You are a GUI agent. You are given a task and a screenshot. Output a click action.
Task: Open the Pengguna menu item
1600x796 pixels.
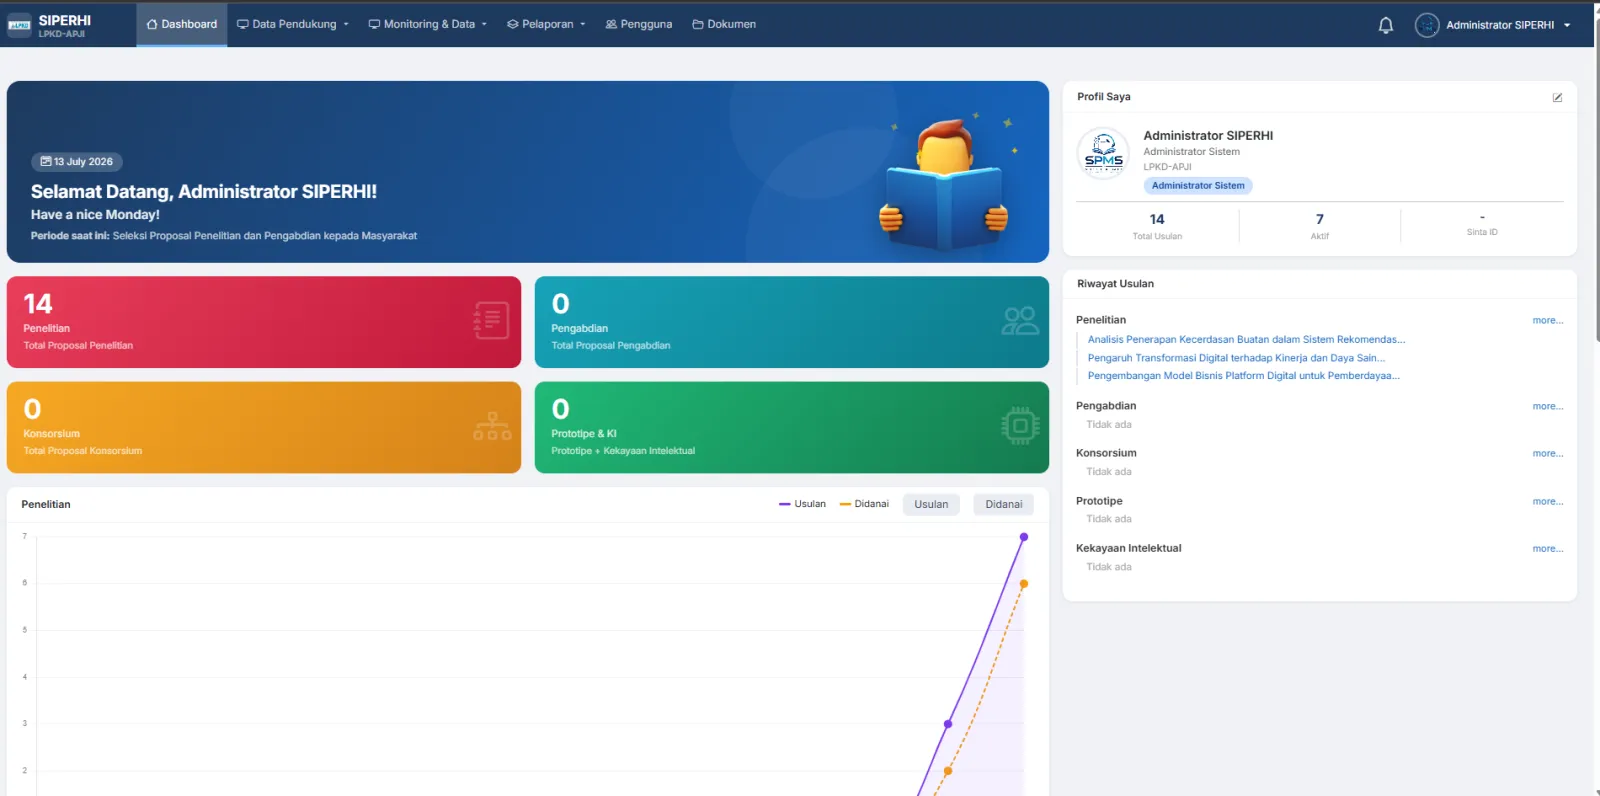[639, 24]
